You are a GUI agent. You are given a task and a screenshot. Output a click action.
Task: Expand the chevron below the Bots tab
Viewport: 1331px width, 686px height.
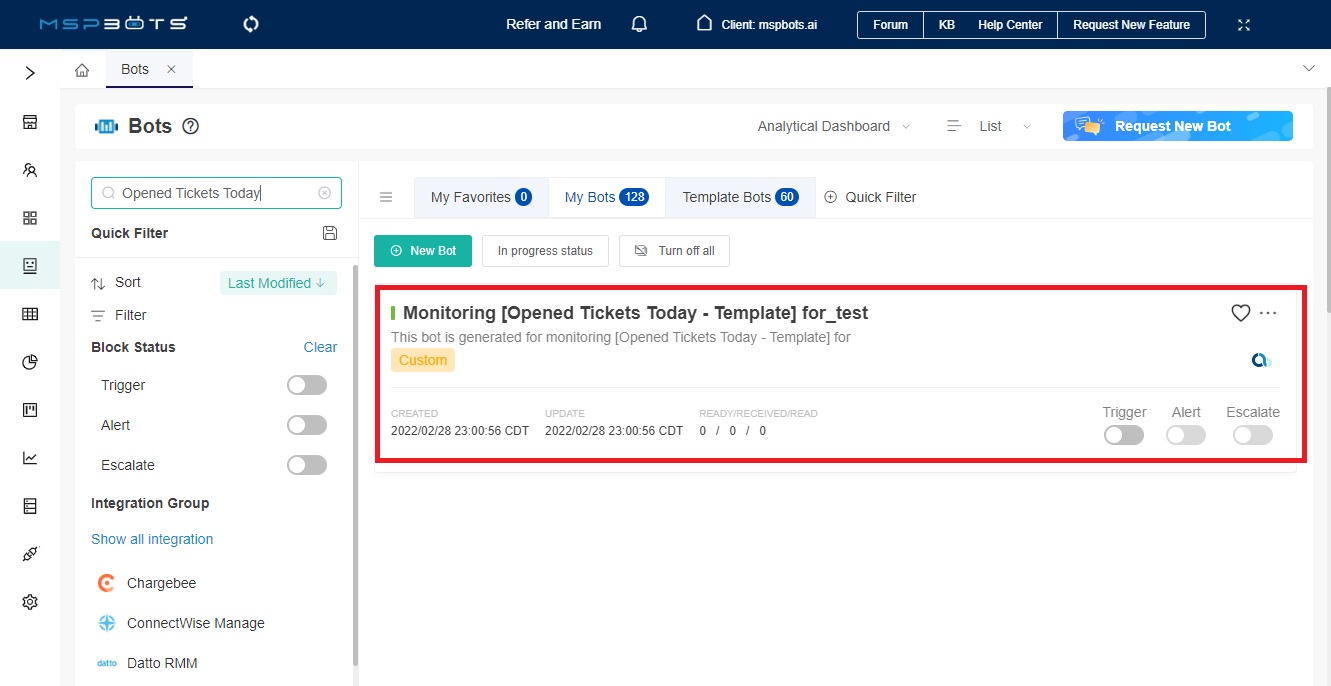[x=1309, y=69]
